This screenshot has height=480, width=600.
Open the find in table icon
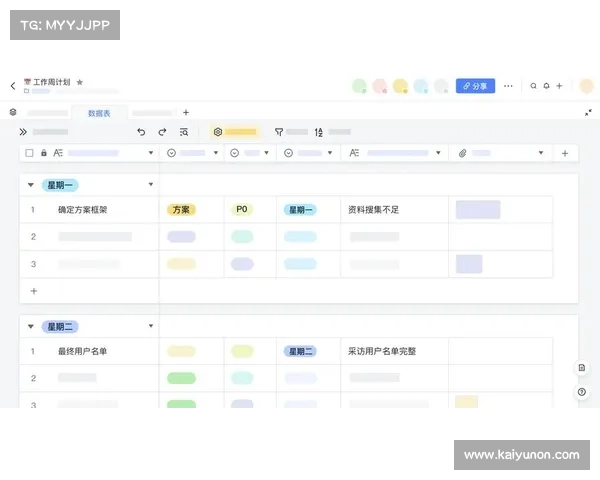tap(184, 132)
